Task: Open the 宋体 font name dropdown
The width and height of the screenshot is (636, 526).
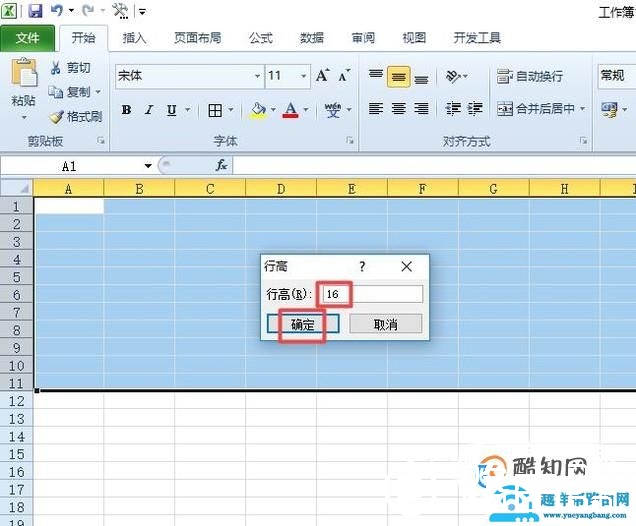Action: [257, 76]
